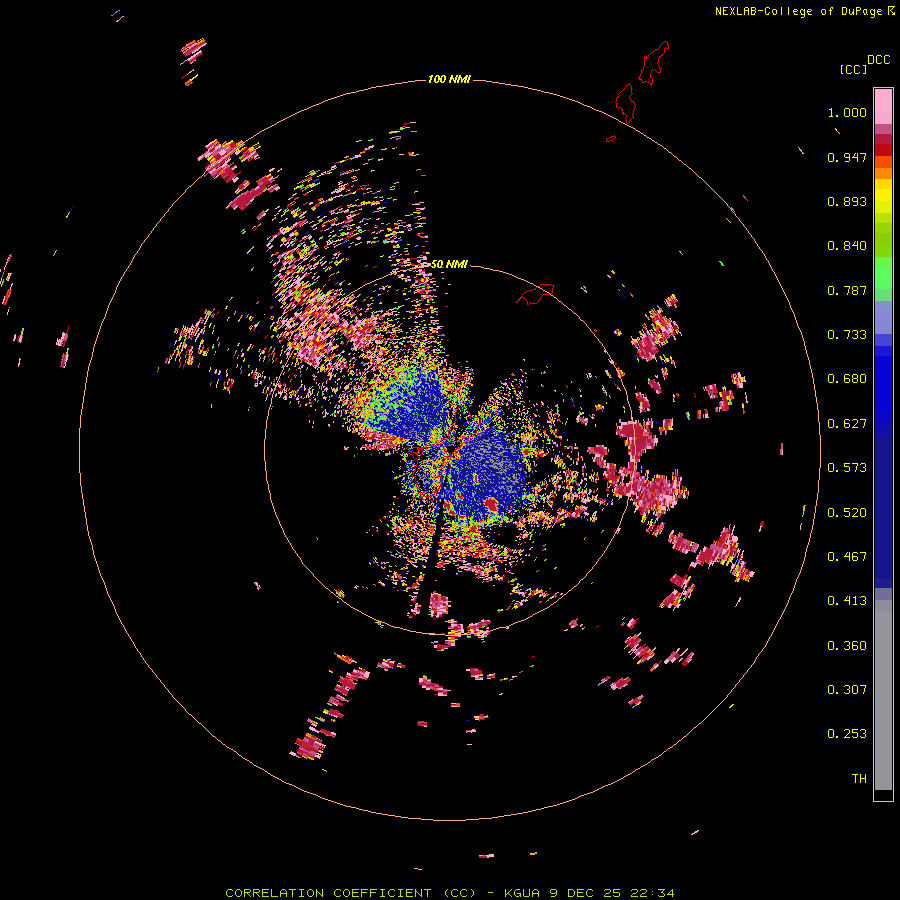Click the KGUA station identifier in the caption
Image resolution: width=900 pixels, height=900 pixels.
[522, 893]
